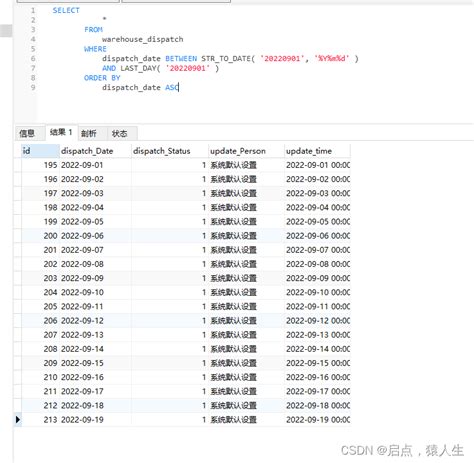The image size is (474, 463).
Task: Select the id cell 200
Action: pyautogui.click(x=40, y=236)
